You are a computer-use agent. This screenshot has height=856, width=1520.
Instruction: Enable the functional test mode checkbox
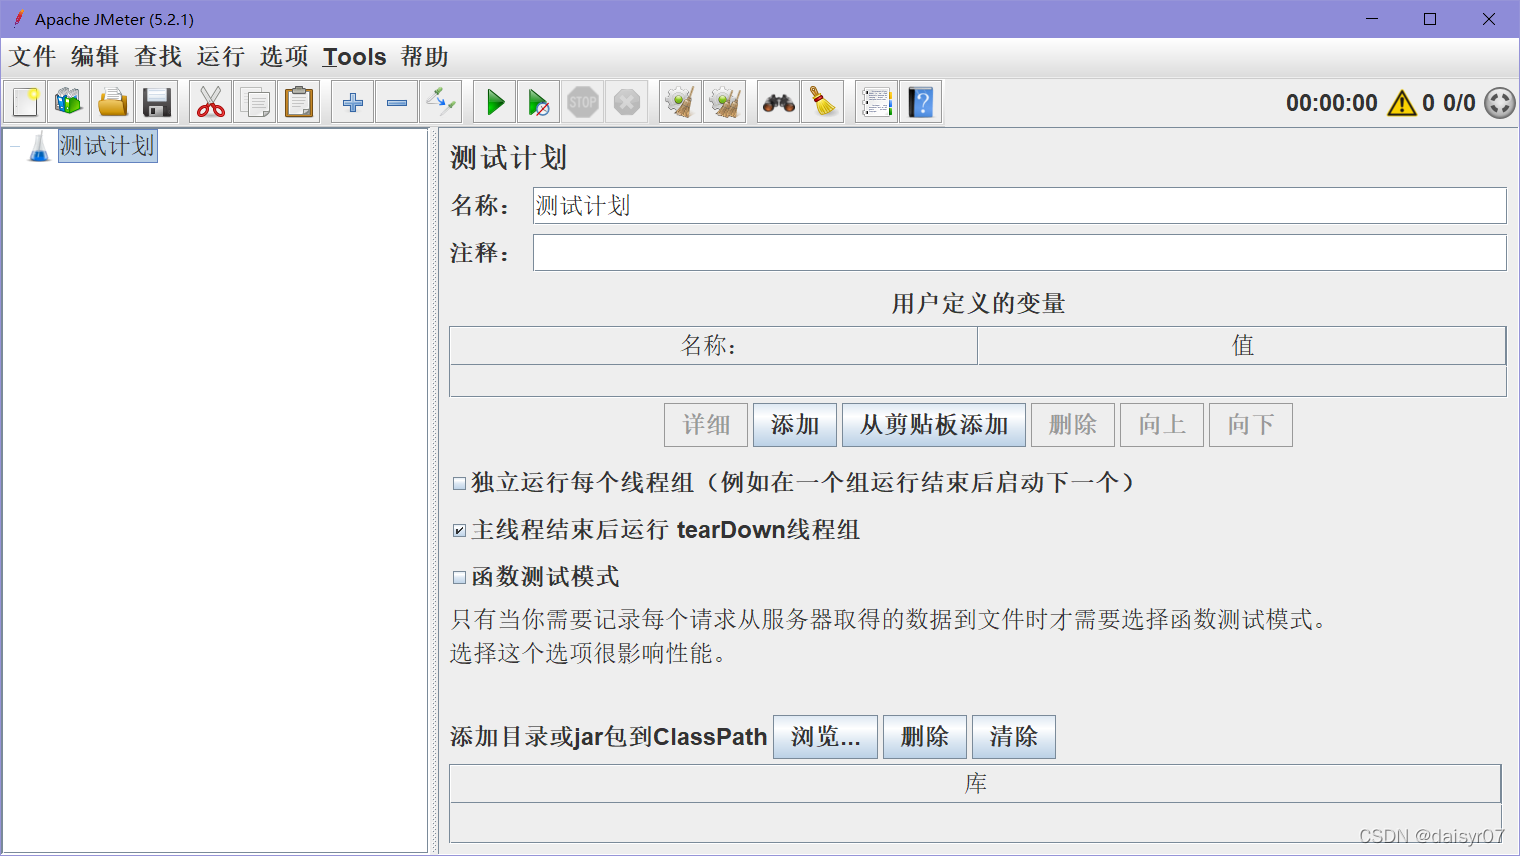tap(459, 577)
